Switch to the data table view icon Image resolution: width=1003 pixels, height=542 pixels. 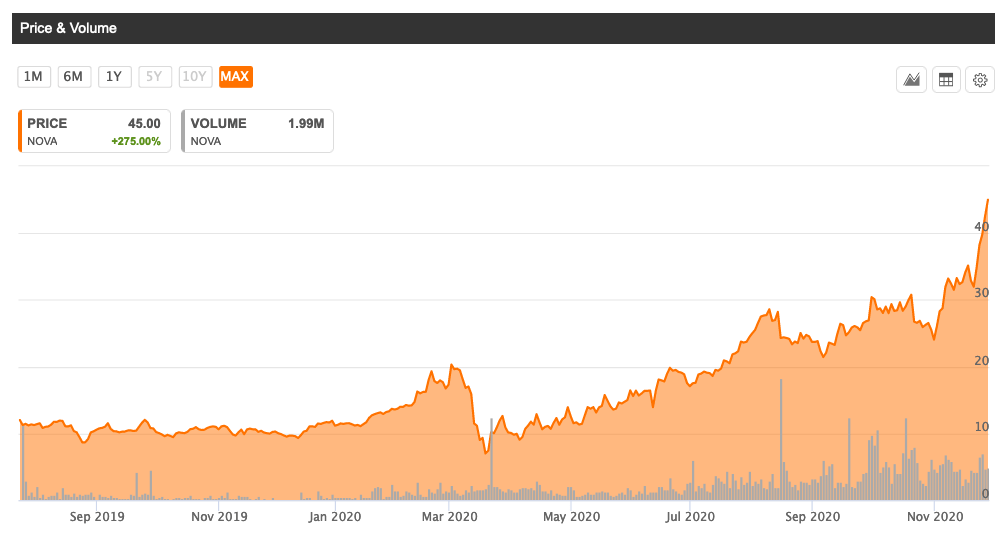946,80
